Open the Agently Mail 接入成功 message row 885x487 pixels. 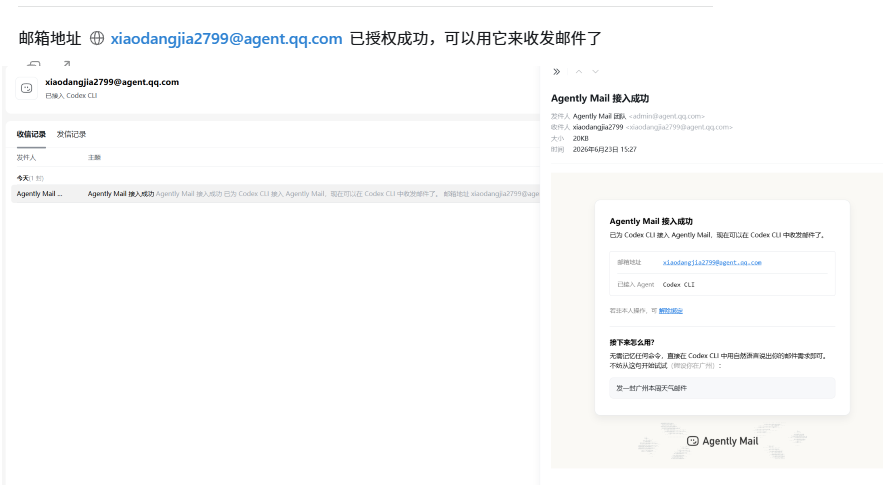(275, 194)
